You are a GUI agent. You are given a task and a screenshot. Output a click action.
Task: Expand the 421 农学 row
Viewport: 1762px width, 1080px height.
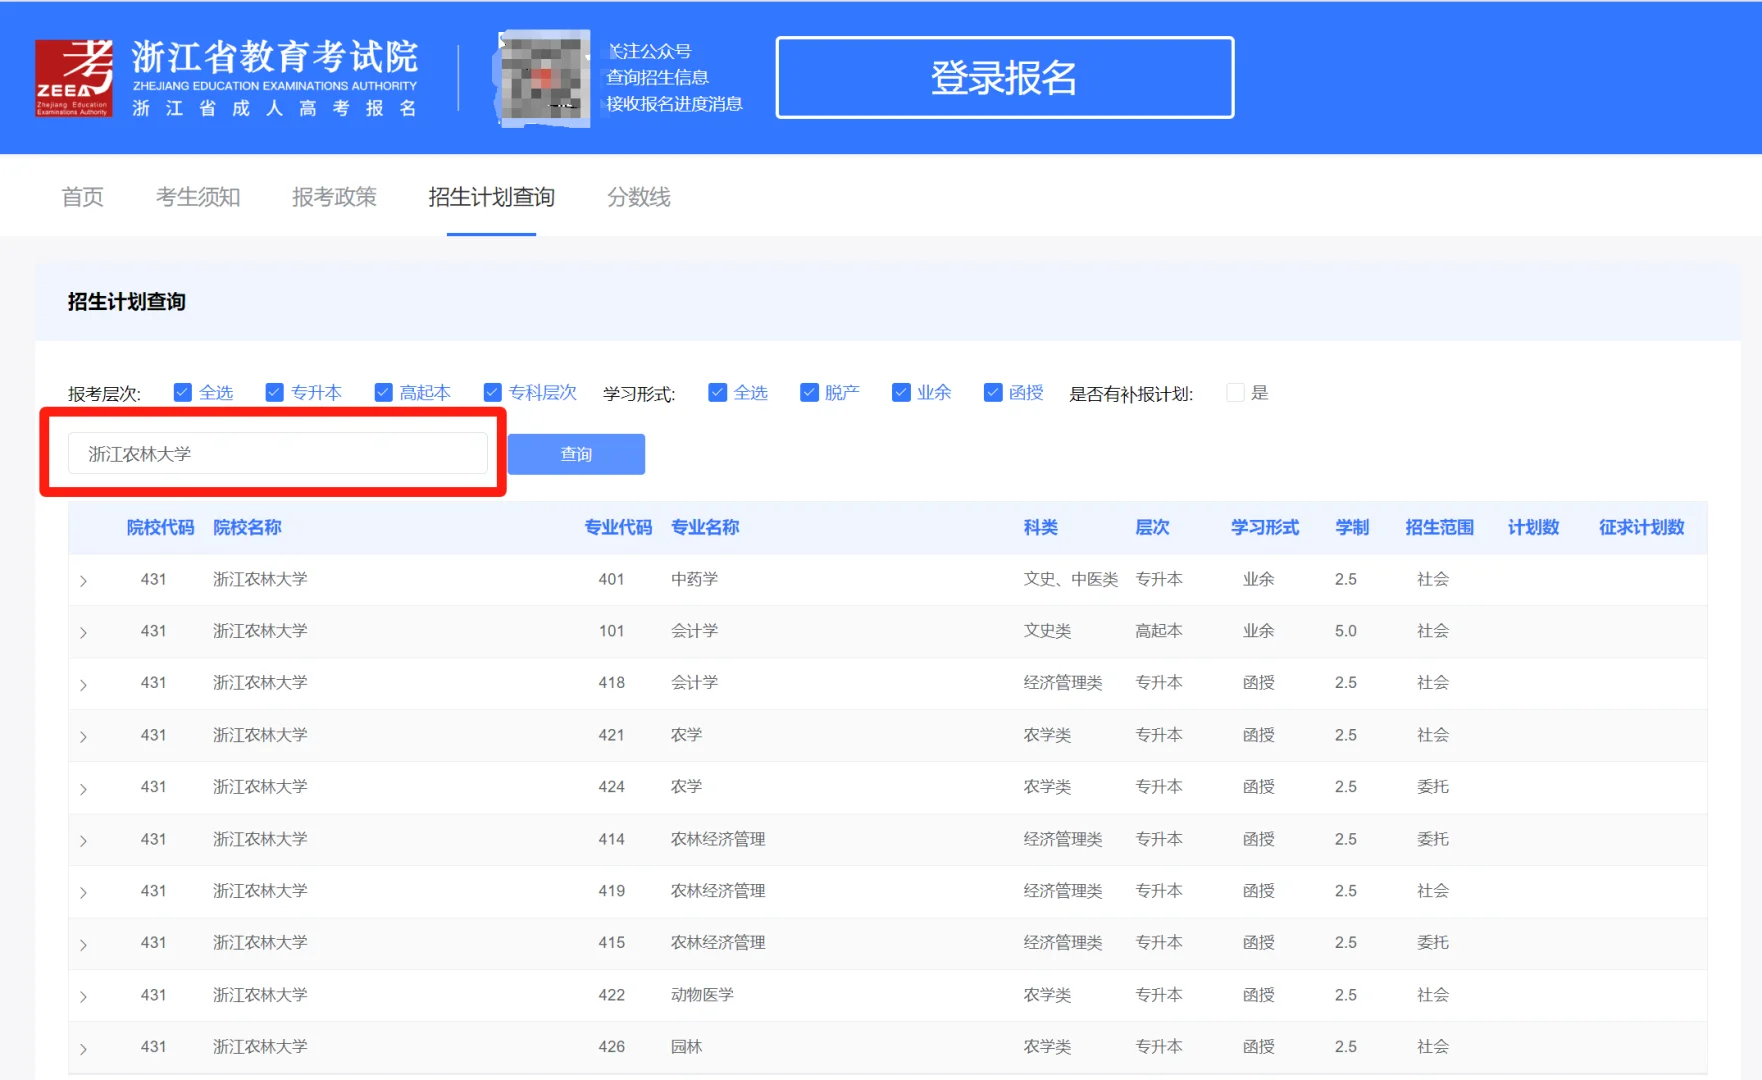click(83, 737)
